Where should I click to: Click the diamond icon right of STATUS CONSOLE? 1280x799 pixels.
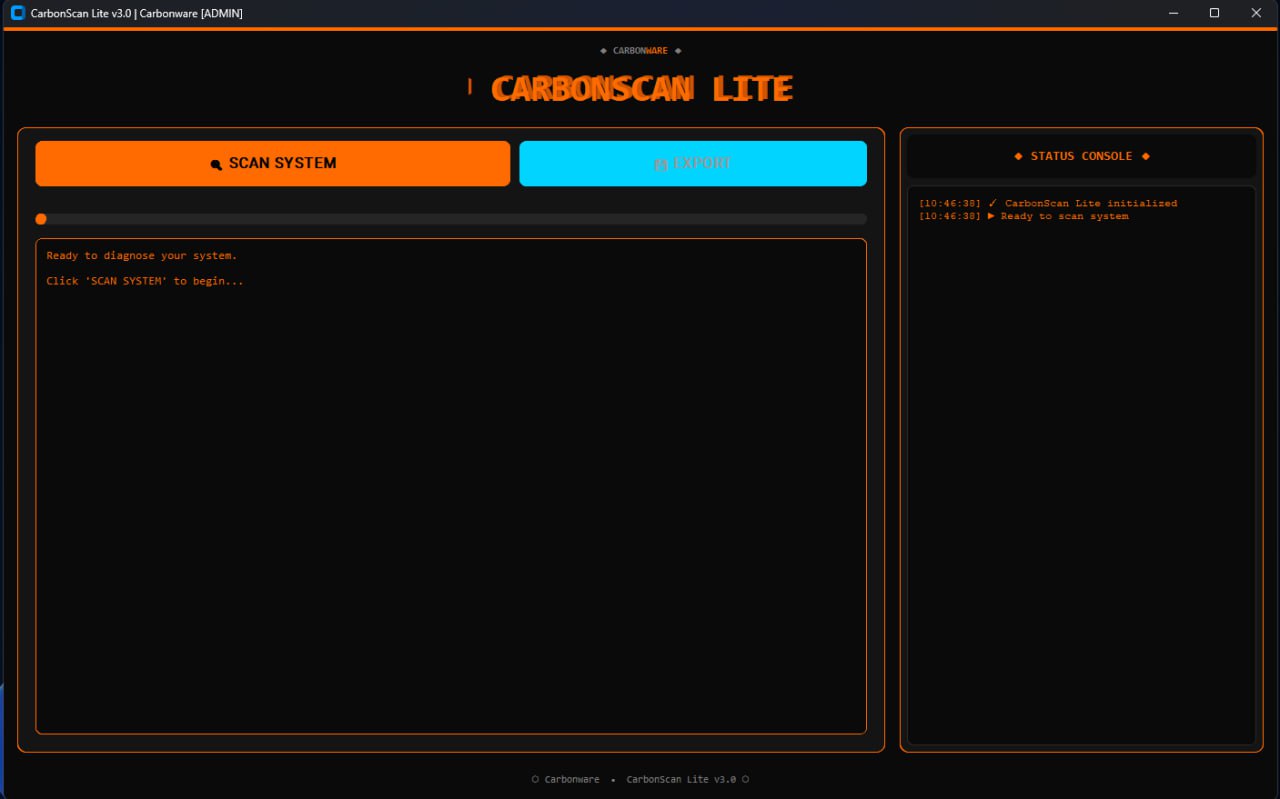click(1145, 156)
